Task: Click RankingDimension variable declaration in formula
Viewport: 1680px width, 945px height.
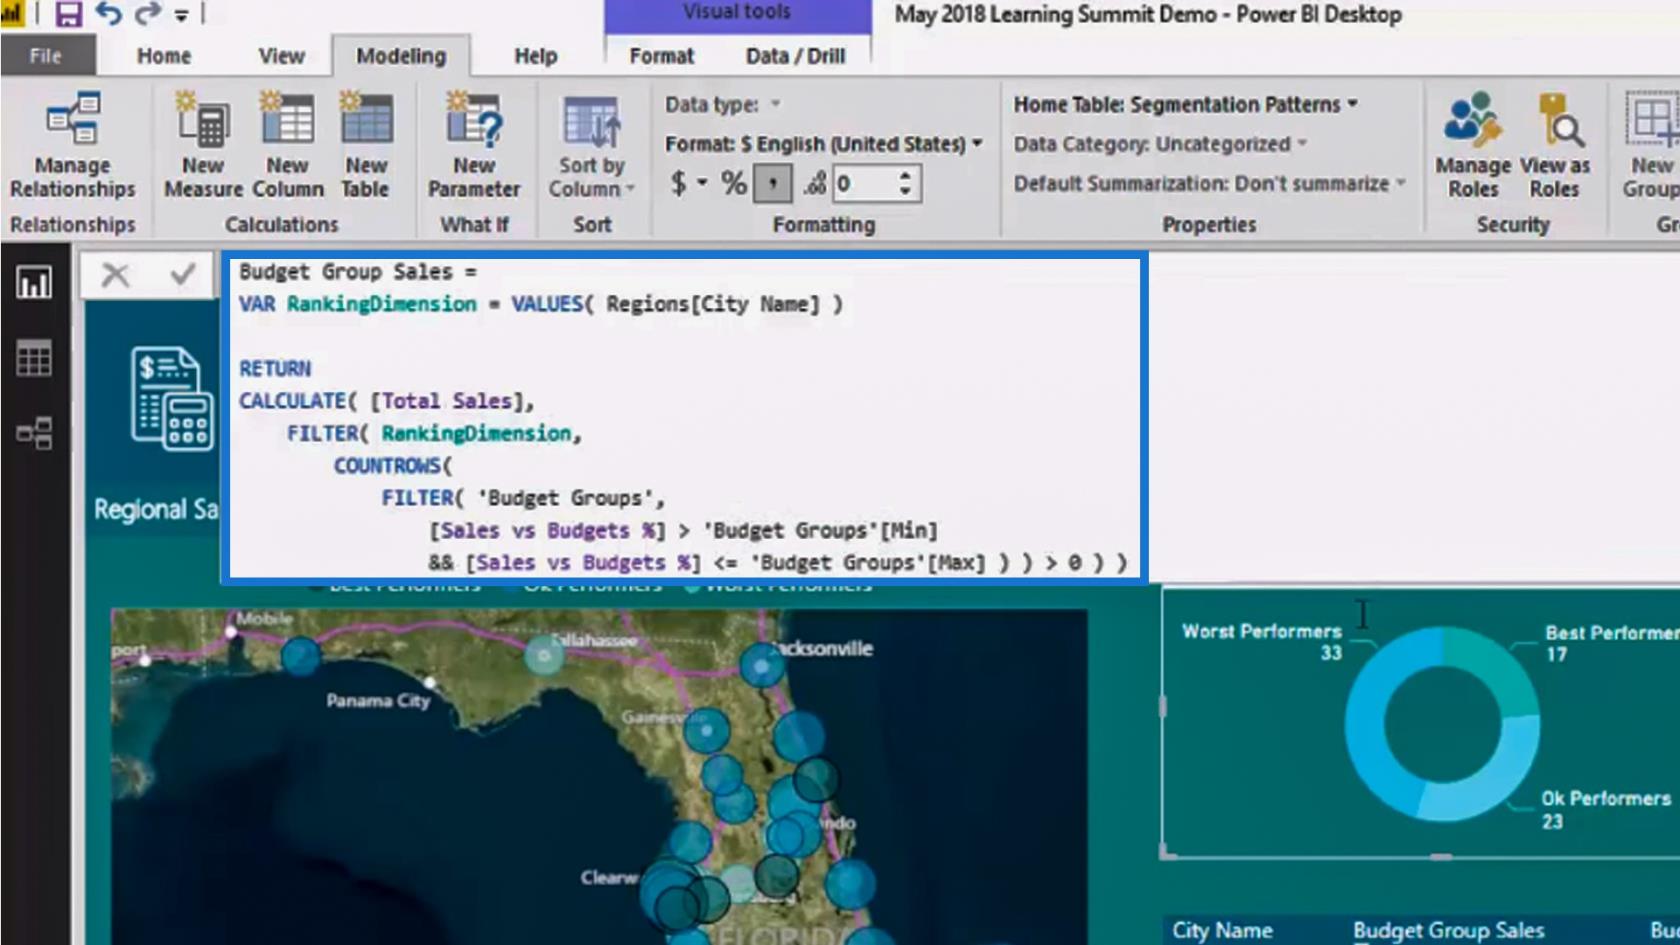Action: click(381, 304)
